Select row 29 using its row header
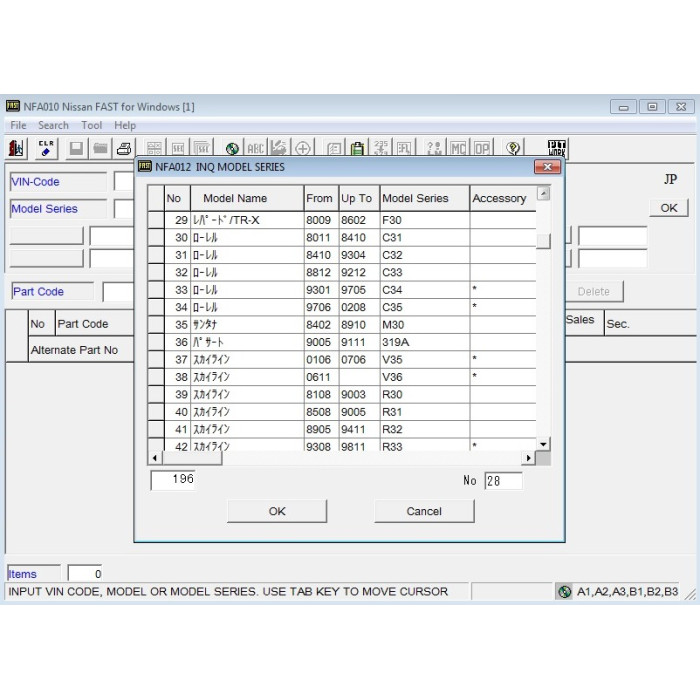Viewport: 700px width, 700px height. point(156,220)
